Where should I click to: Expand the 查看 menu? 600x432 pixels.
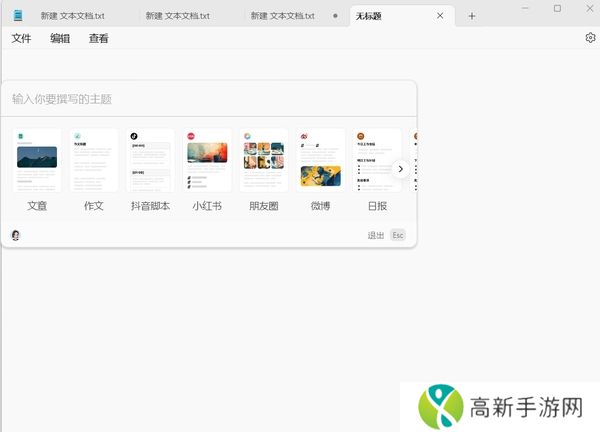point(98,38)
